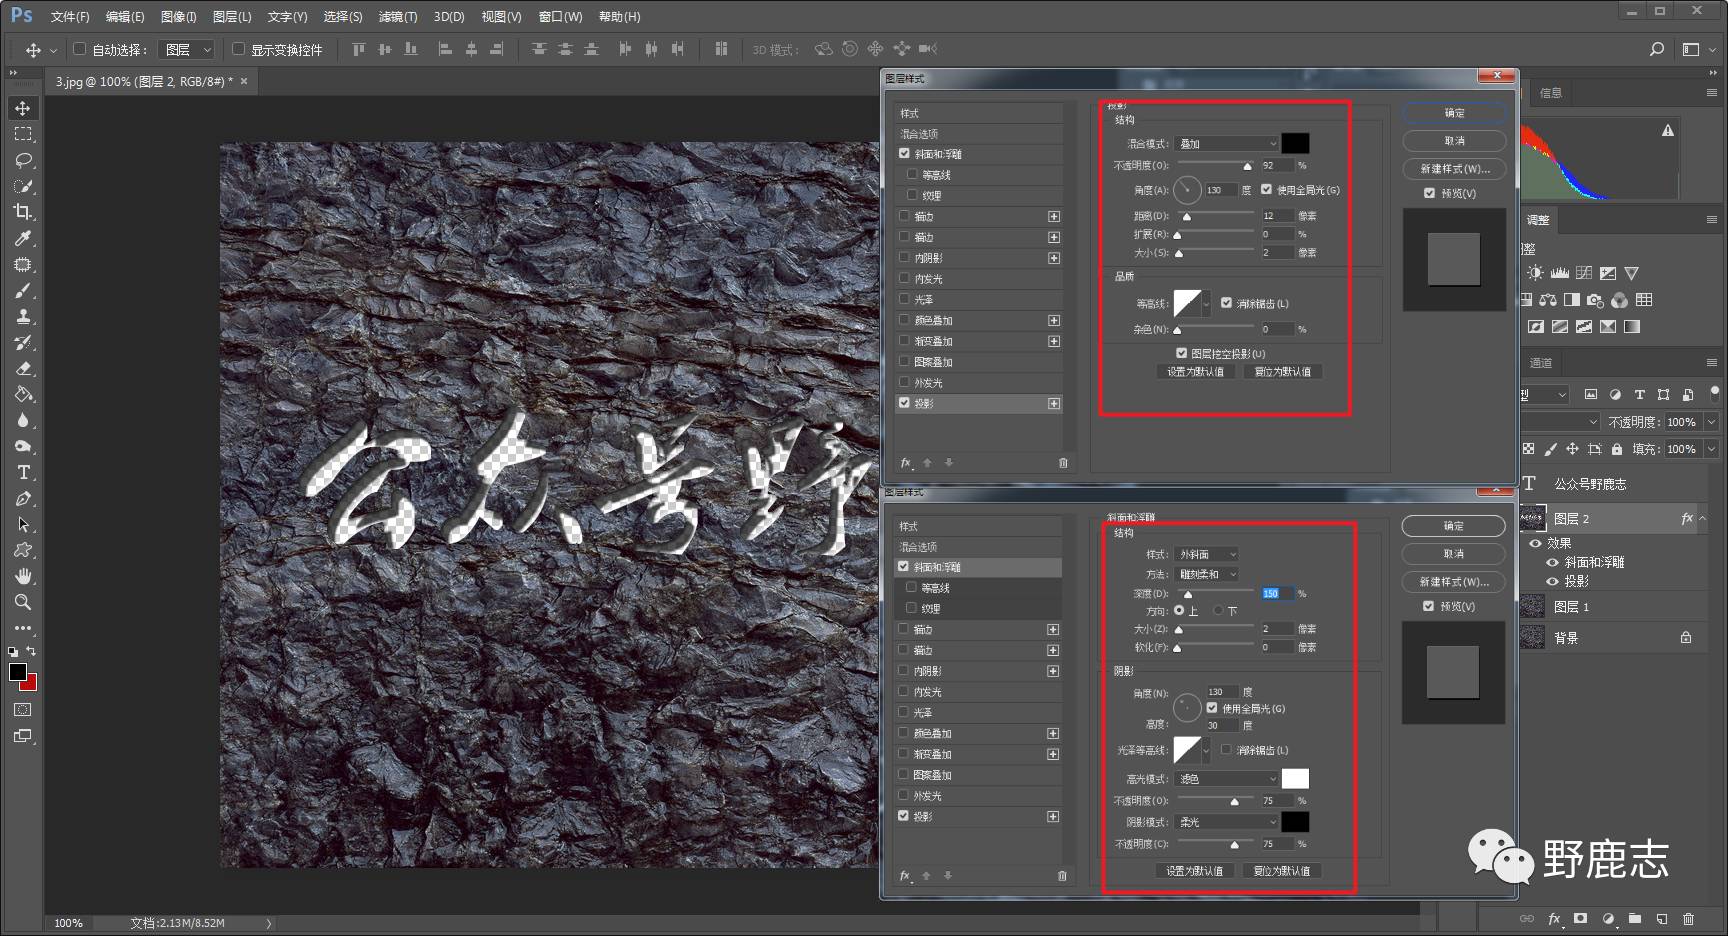Select the Horizontal Type tool
This screenshot has width=1728, height=936.
click(x=23, y=472)
